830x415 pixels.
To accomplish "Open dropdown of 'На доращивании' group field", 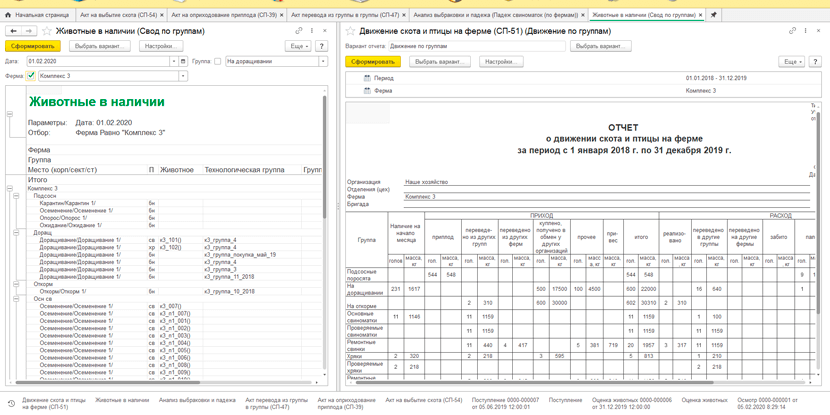I will [323, 61].
